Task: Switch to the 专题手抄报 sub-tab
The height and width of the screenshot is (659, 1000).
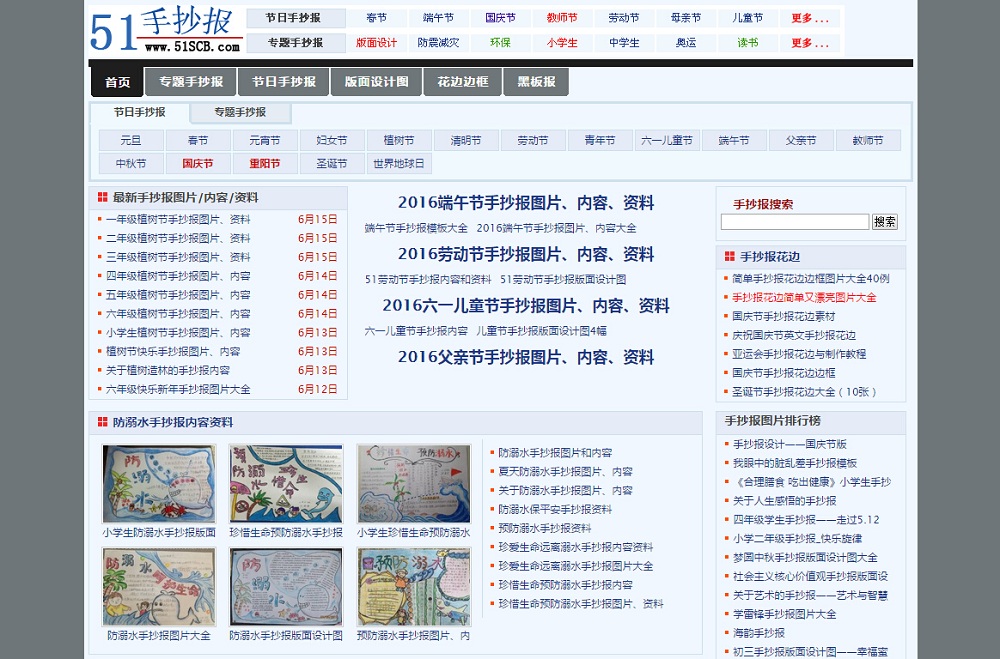Action: pos(240,112)
